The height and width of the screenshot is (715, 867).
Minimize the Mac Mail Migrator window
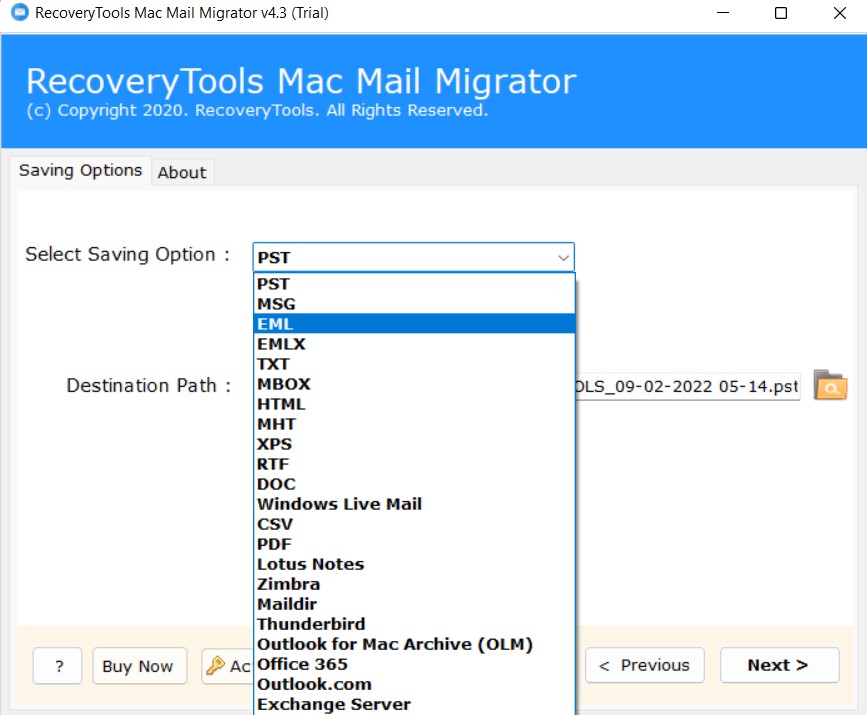(x=723, y=13)
